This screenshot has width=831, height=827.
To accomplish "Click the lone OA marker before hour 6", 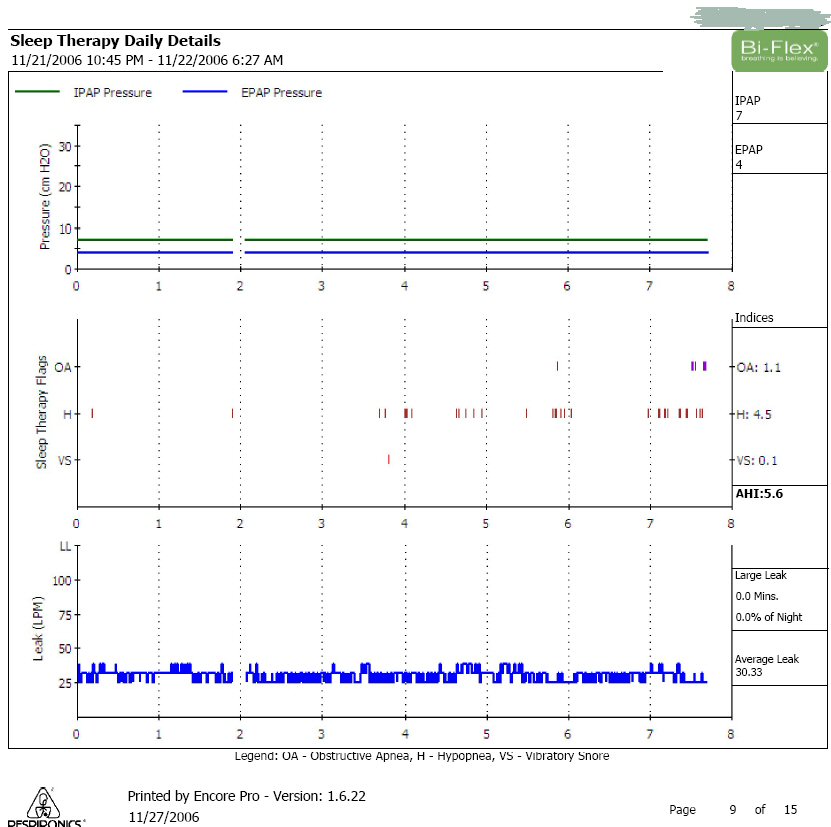I will click(557, 366).
